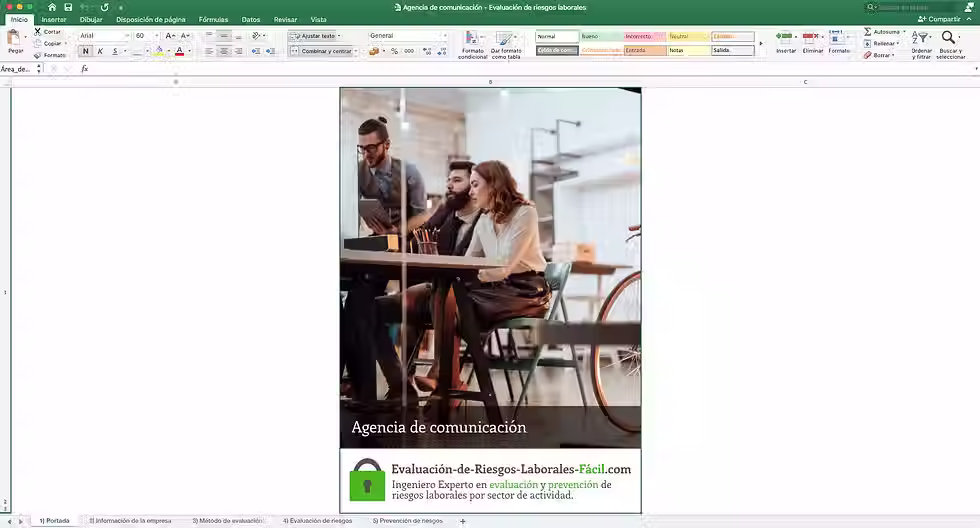The width and height of the screenshot is (980, 528).
Task: Click the Save icon in title bar
Action: tap(67, 7)
